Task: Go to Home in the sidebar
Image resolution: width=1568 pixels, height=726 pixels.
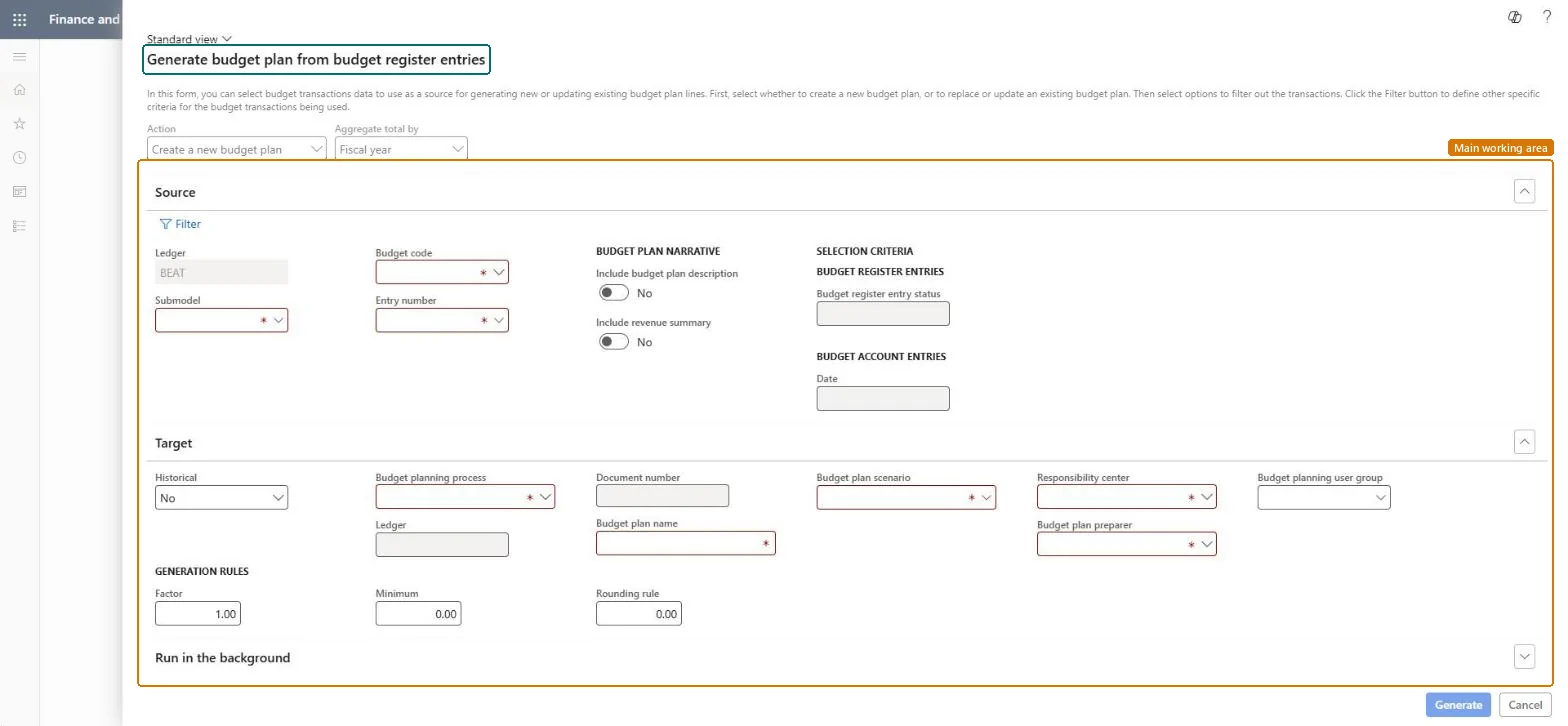Action: point(19,90)
